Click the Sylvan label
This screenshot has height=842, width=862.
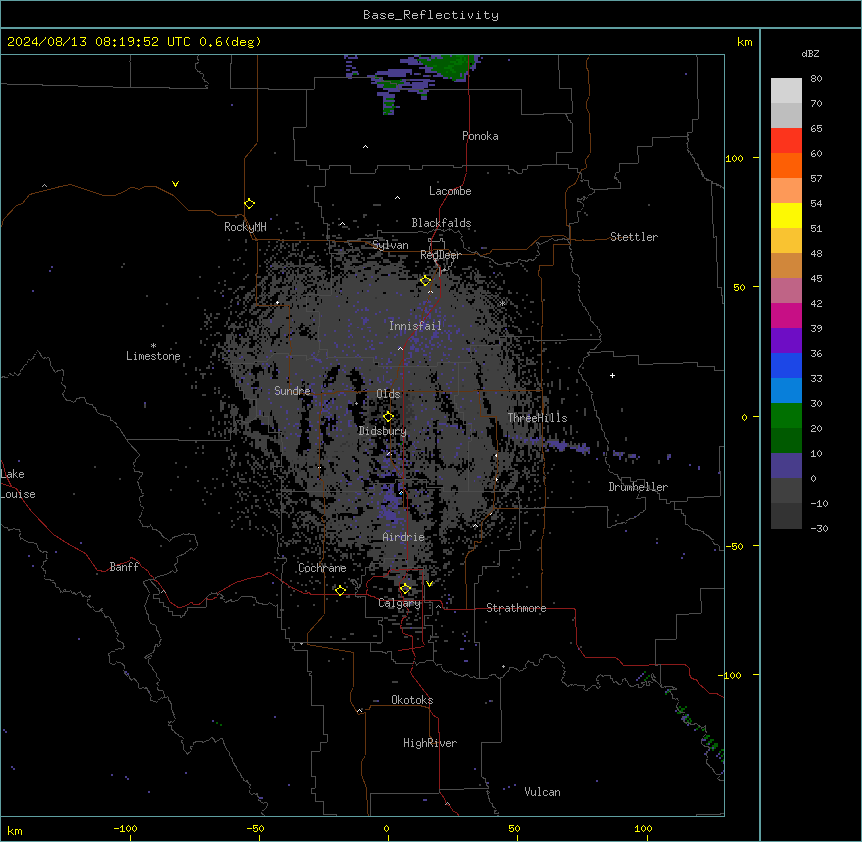[x=390, y=245]
